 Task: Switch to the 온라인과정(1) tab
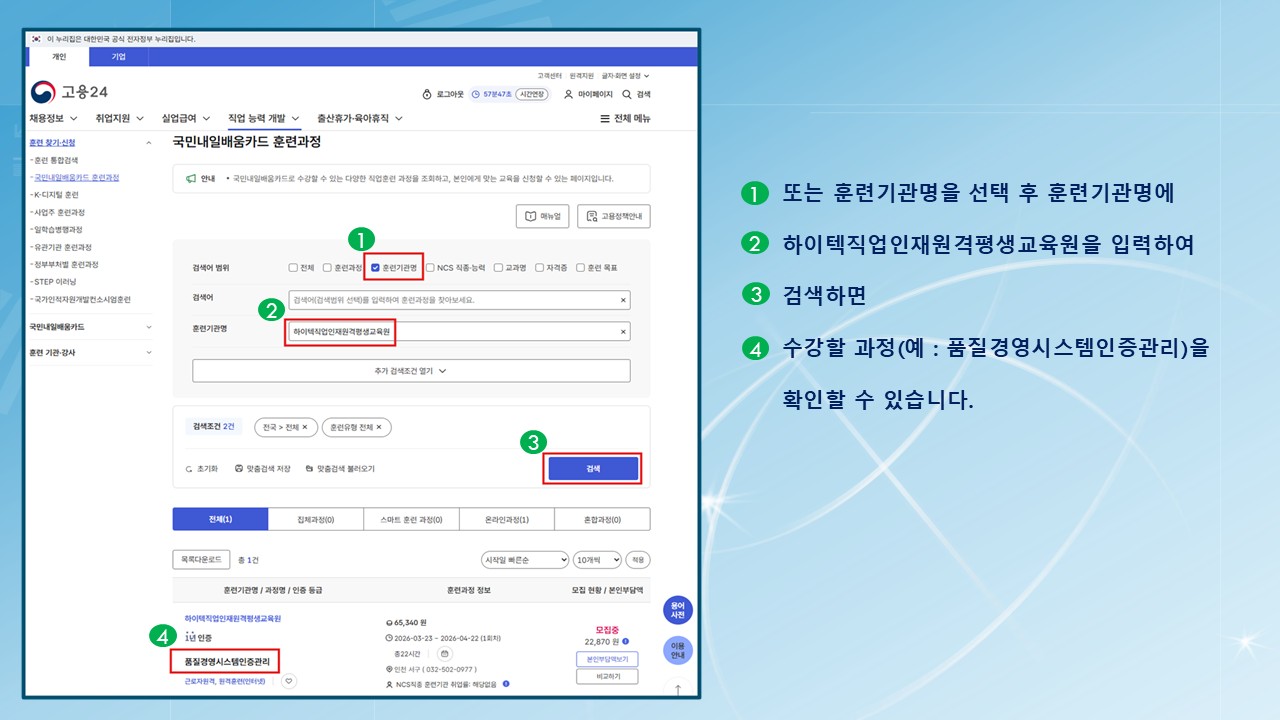point(506,519)
